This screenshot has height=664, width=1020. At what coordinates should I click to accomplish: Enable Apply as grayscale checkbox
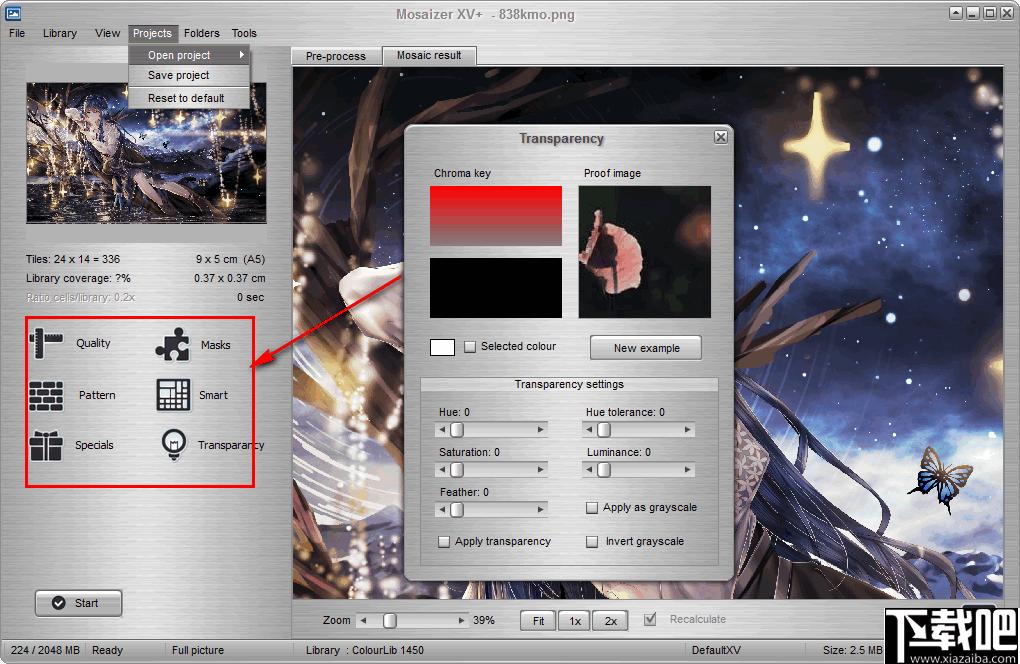(x=592, y=508)
